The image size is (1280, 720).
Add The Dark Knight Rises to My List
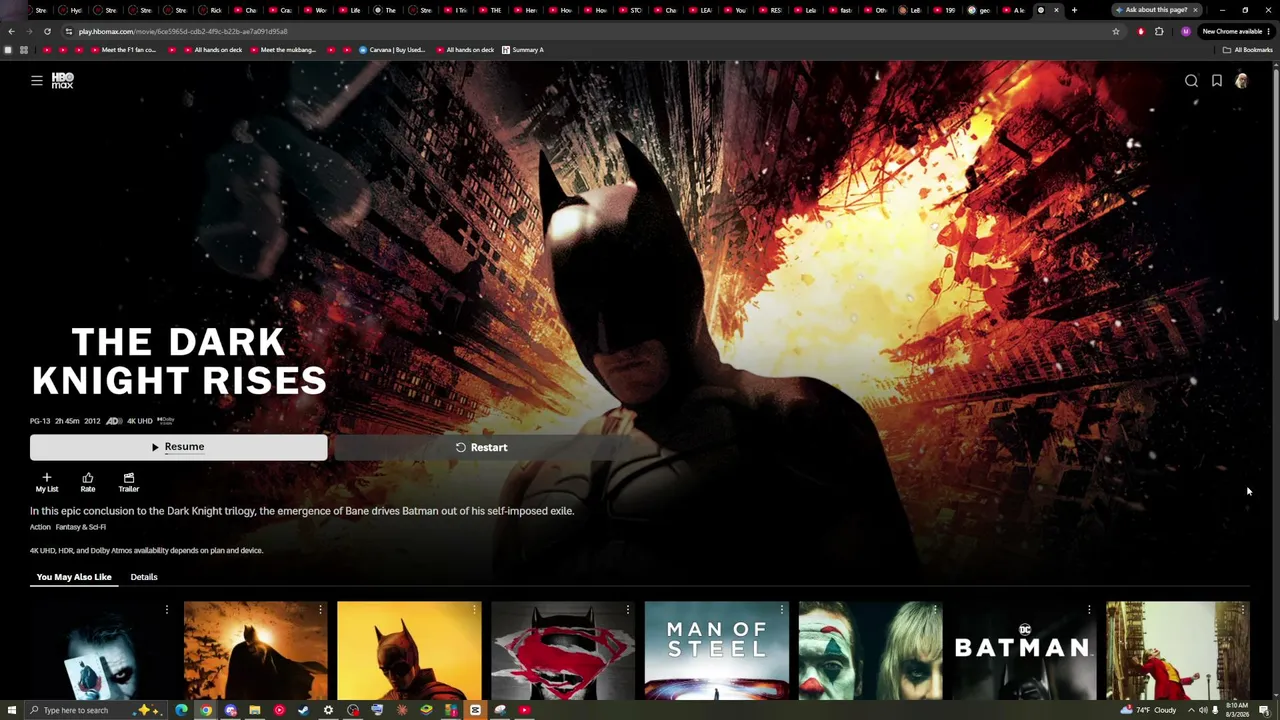(47, 482)
